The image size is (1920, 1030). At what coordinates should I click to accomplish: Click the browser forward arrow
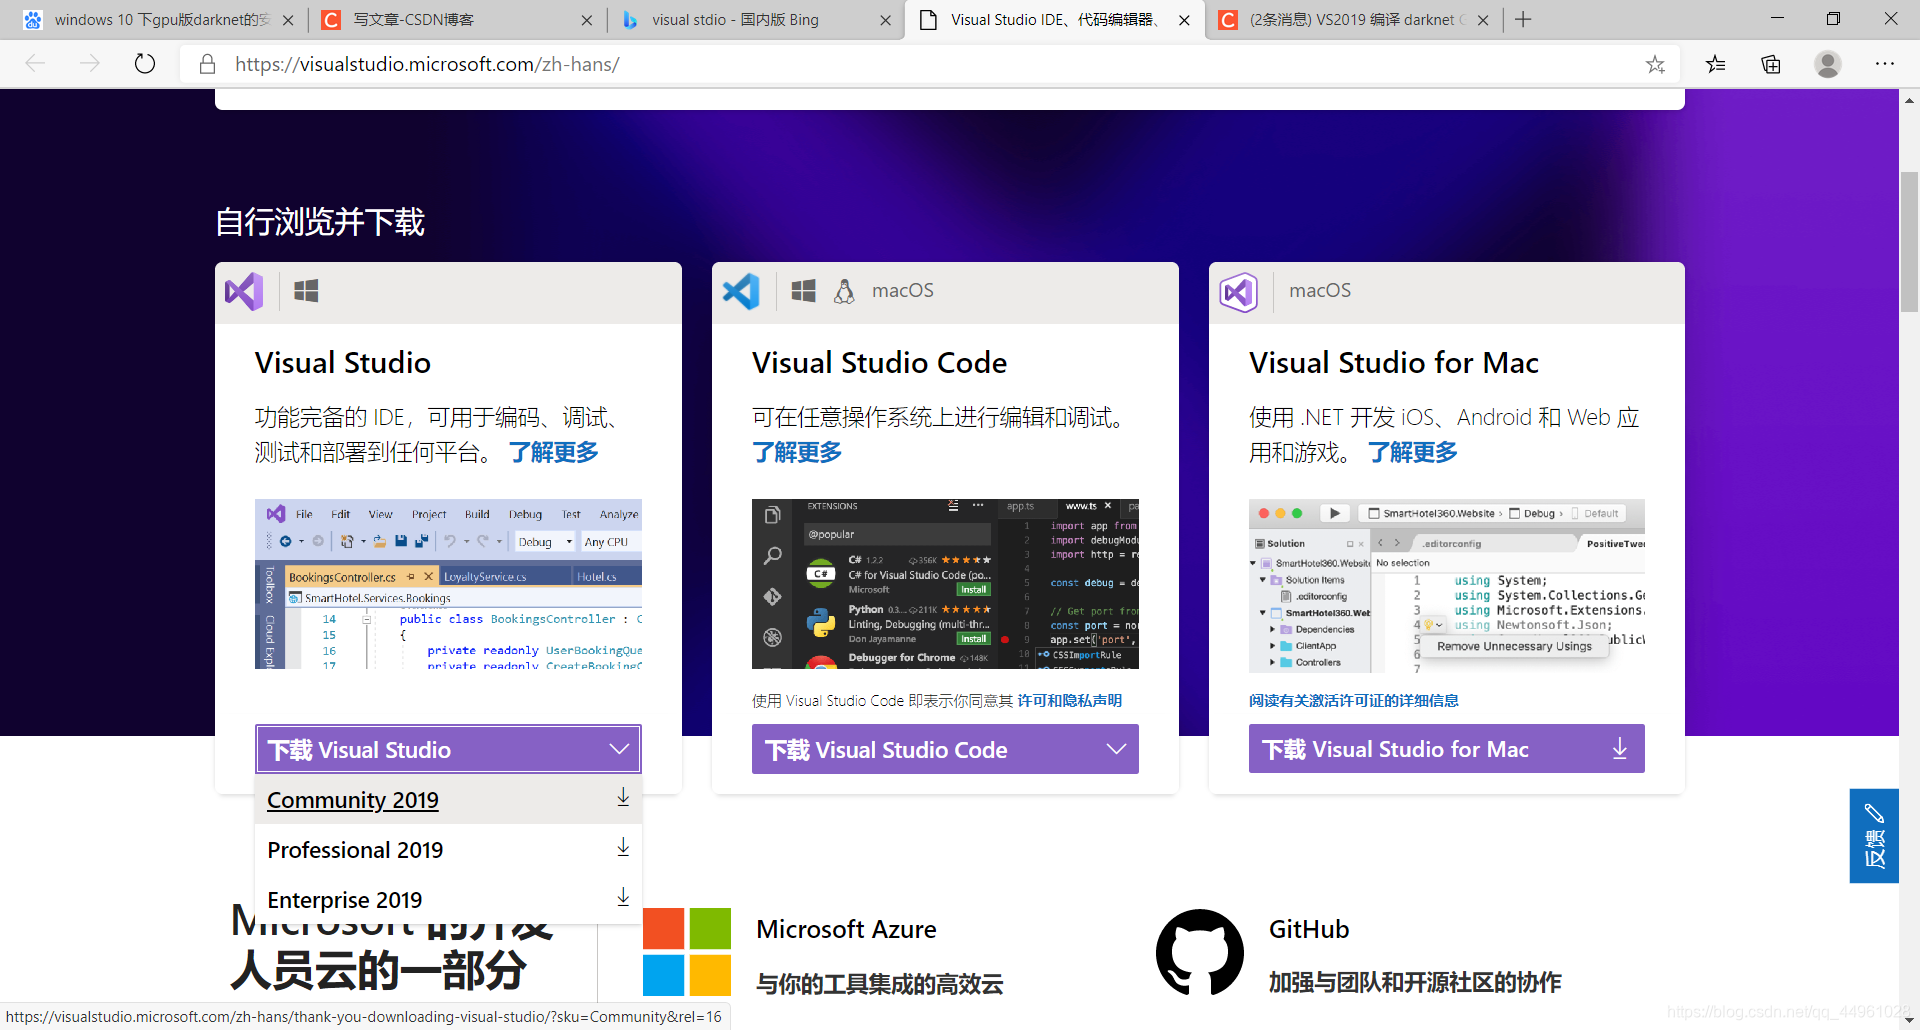[90, 64]
